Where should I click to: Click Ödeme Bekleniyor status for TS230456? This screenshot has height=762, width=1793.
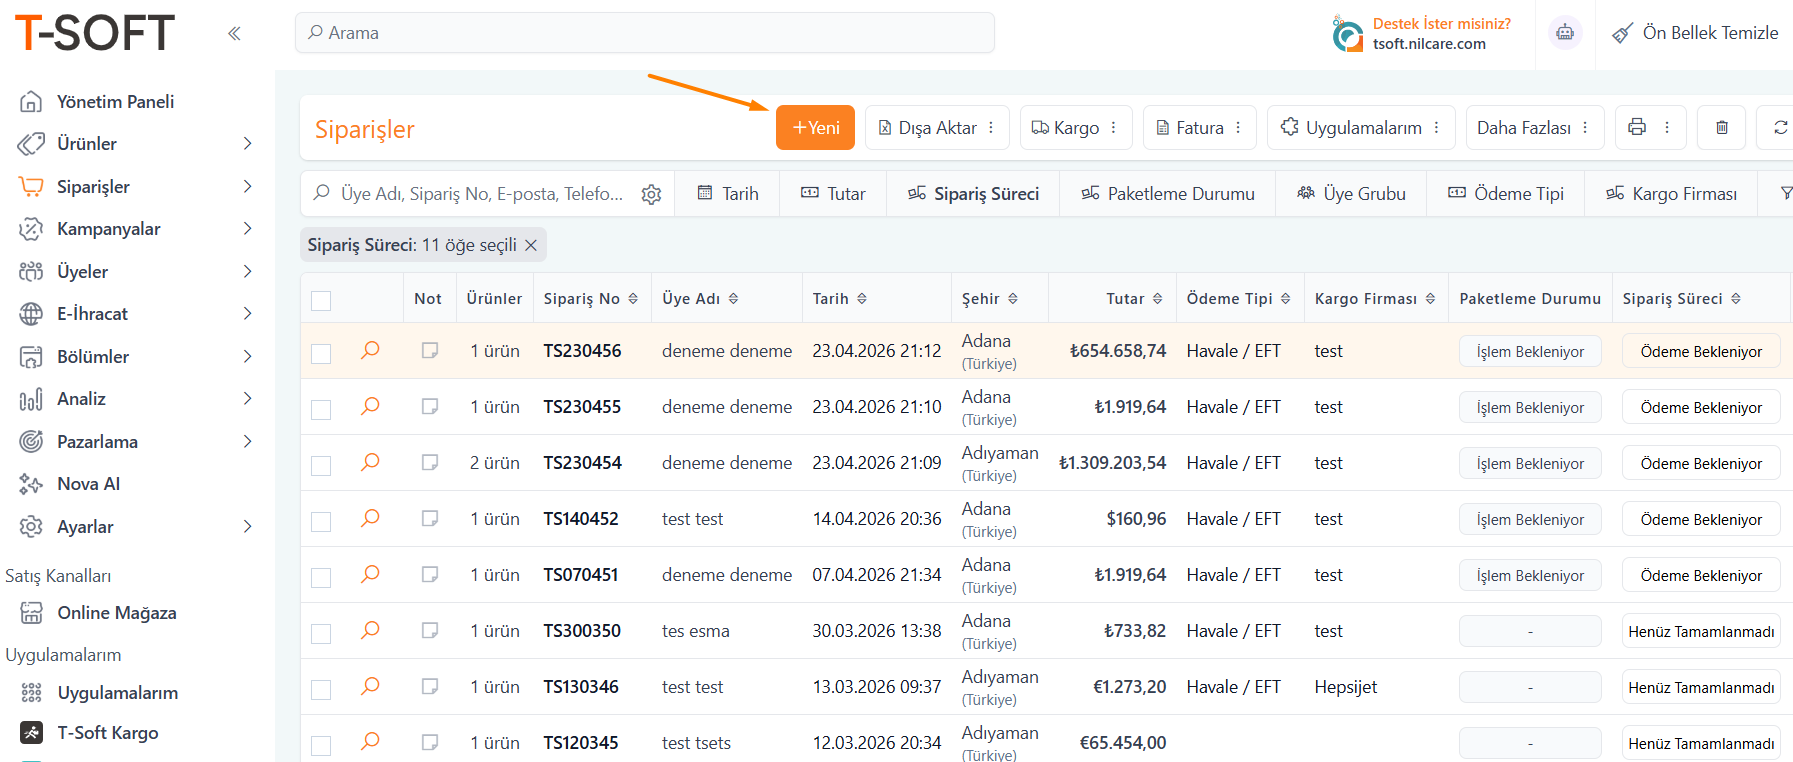[x=1701, y=351]
